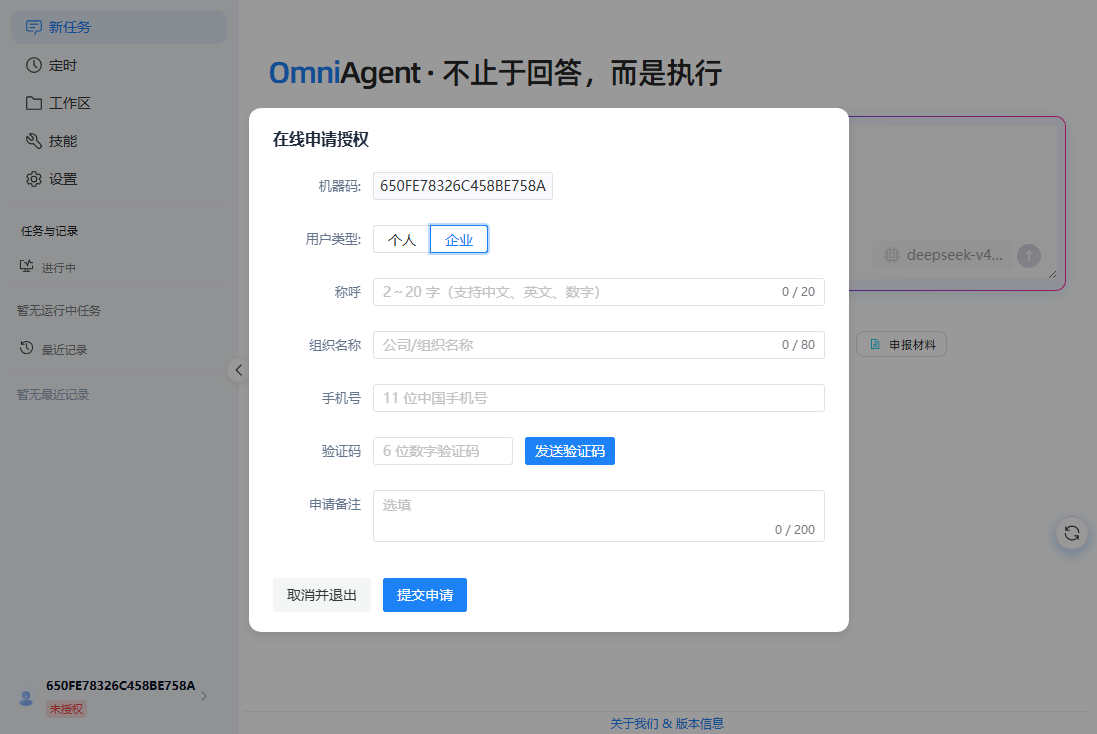Click the 发送验证码 button

(x=569, y=451)
